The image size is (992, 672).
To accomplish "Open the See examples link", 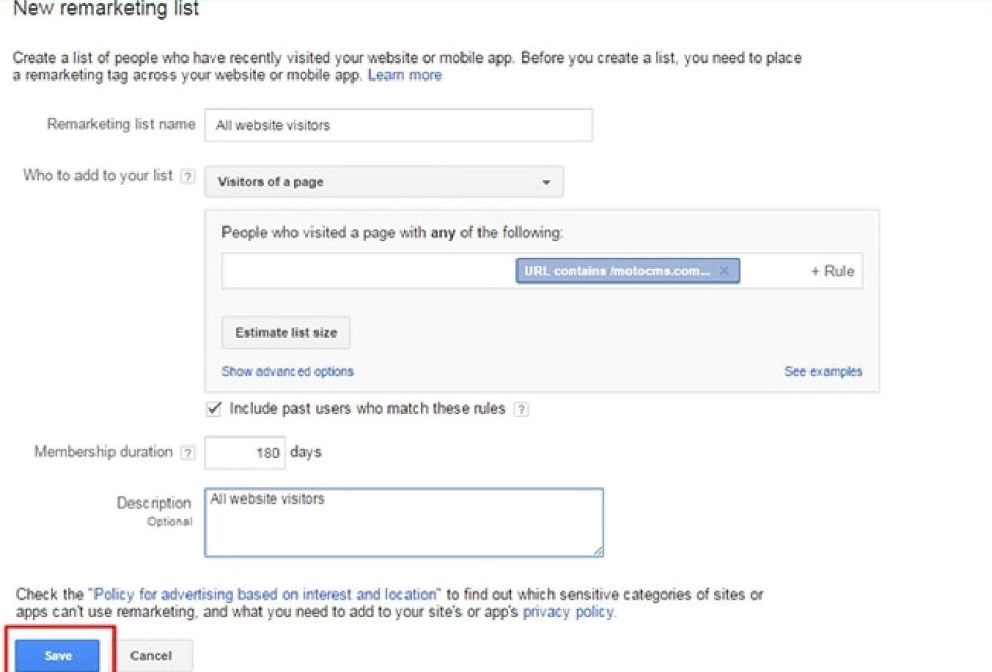I will click(823, 371).
